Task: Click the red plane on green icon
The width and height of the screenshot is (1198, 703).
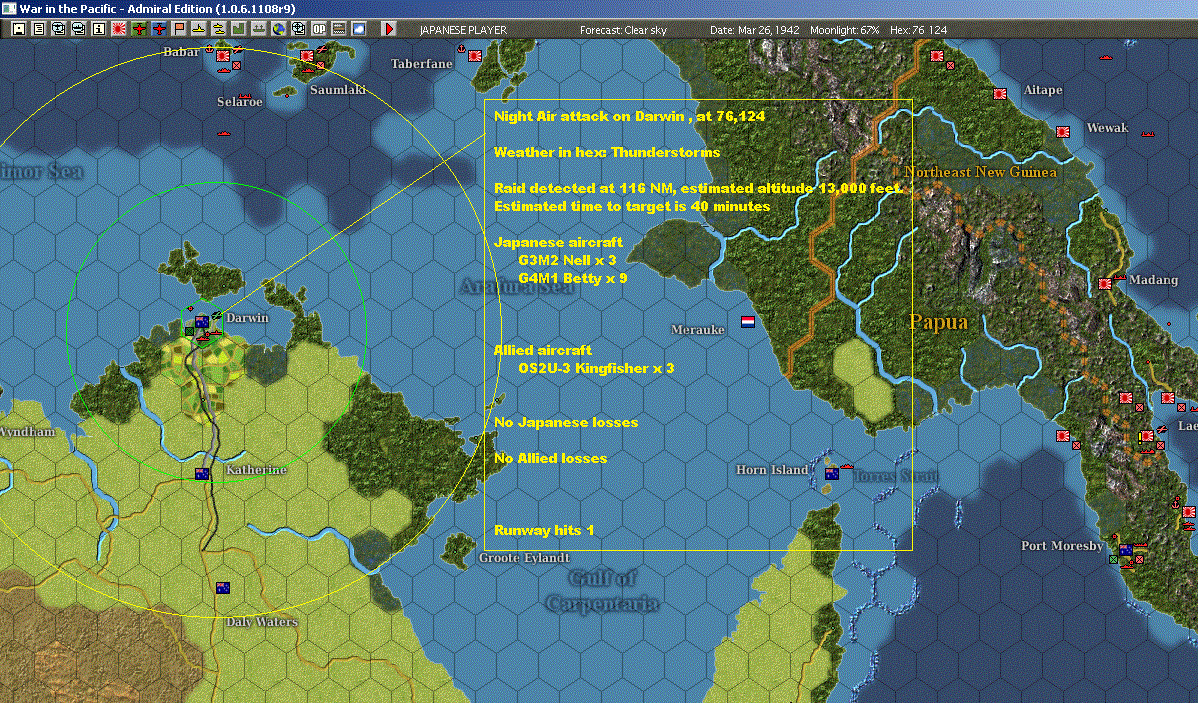Action: point(138,29)
